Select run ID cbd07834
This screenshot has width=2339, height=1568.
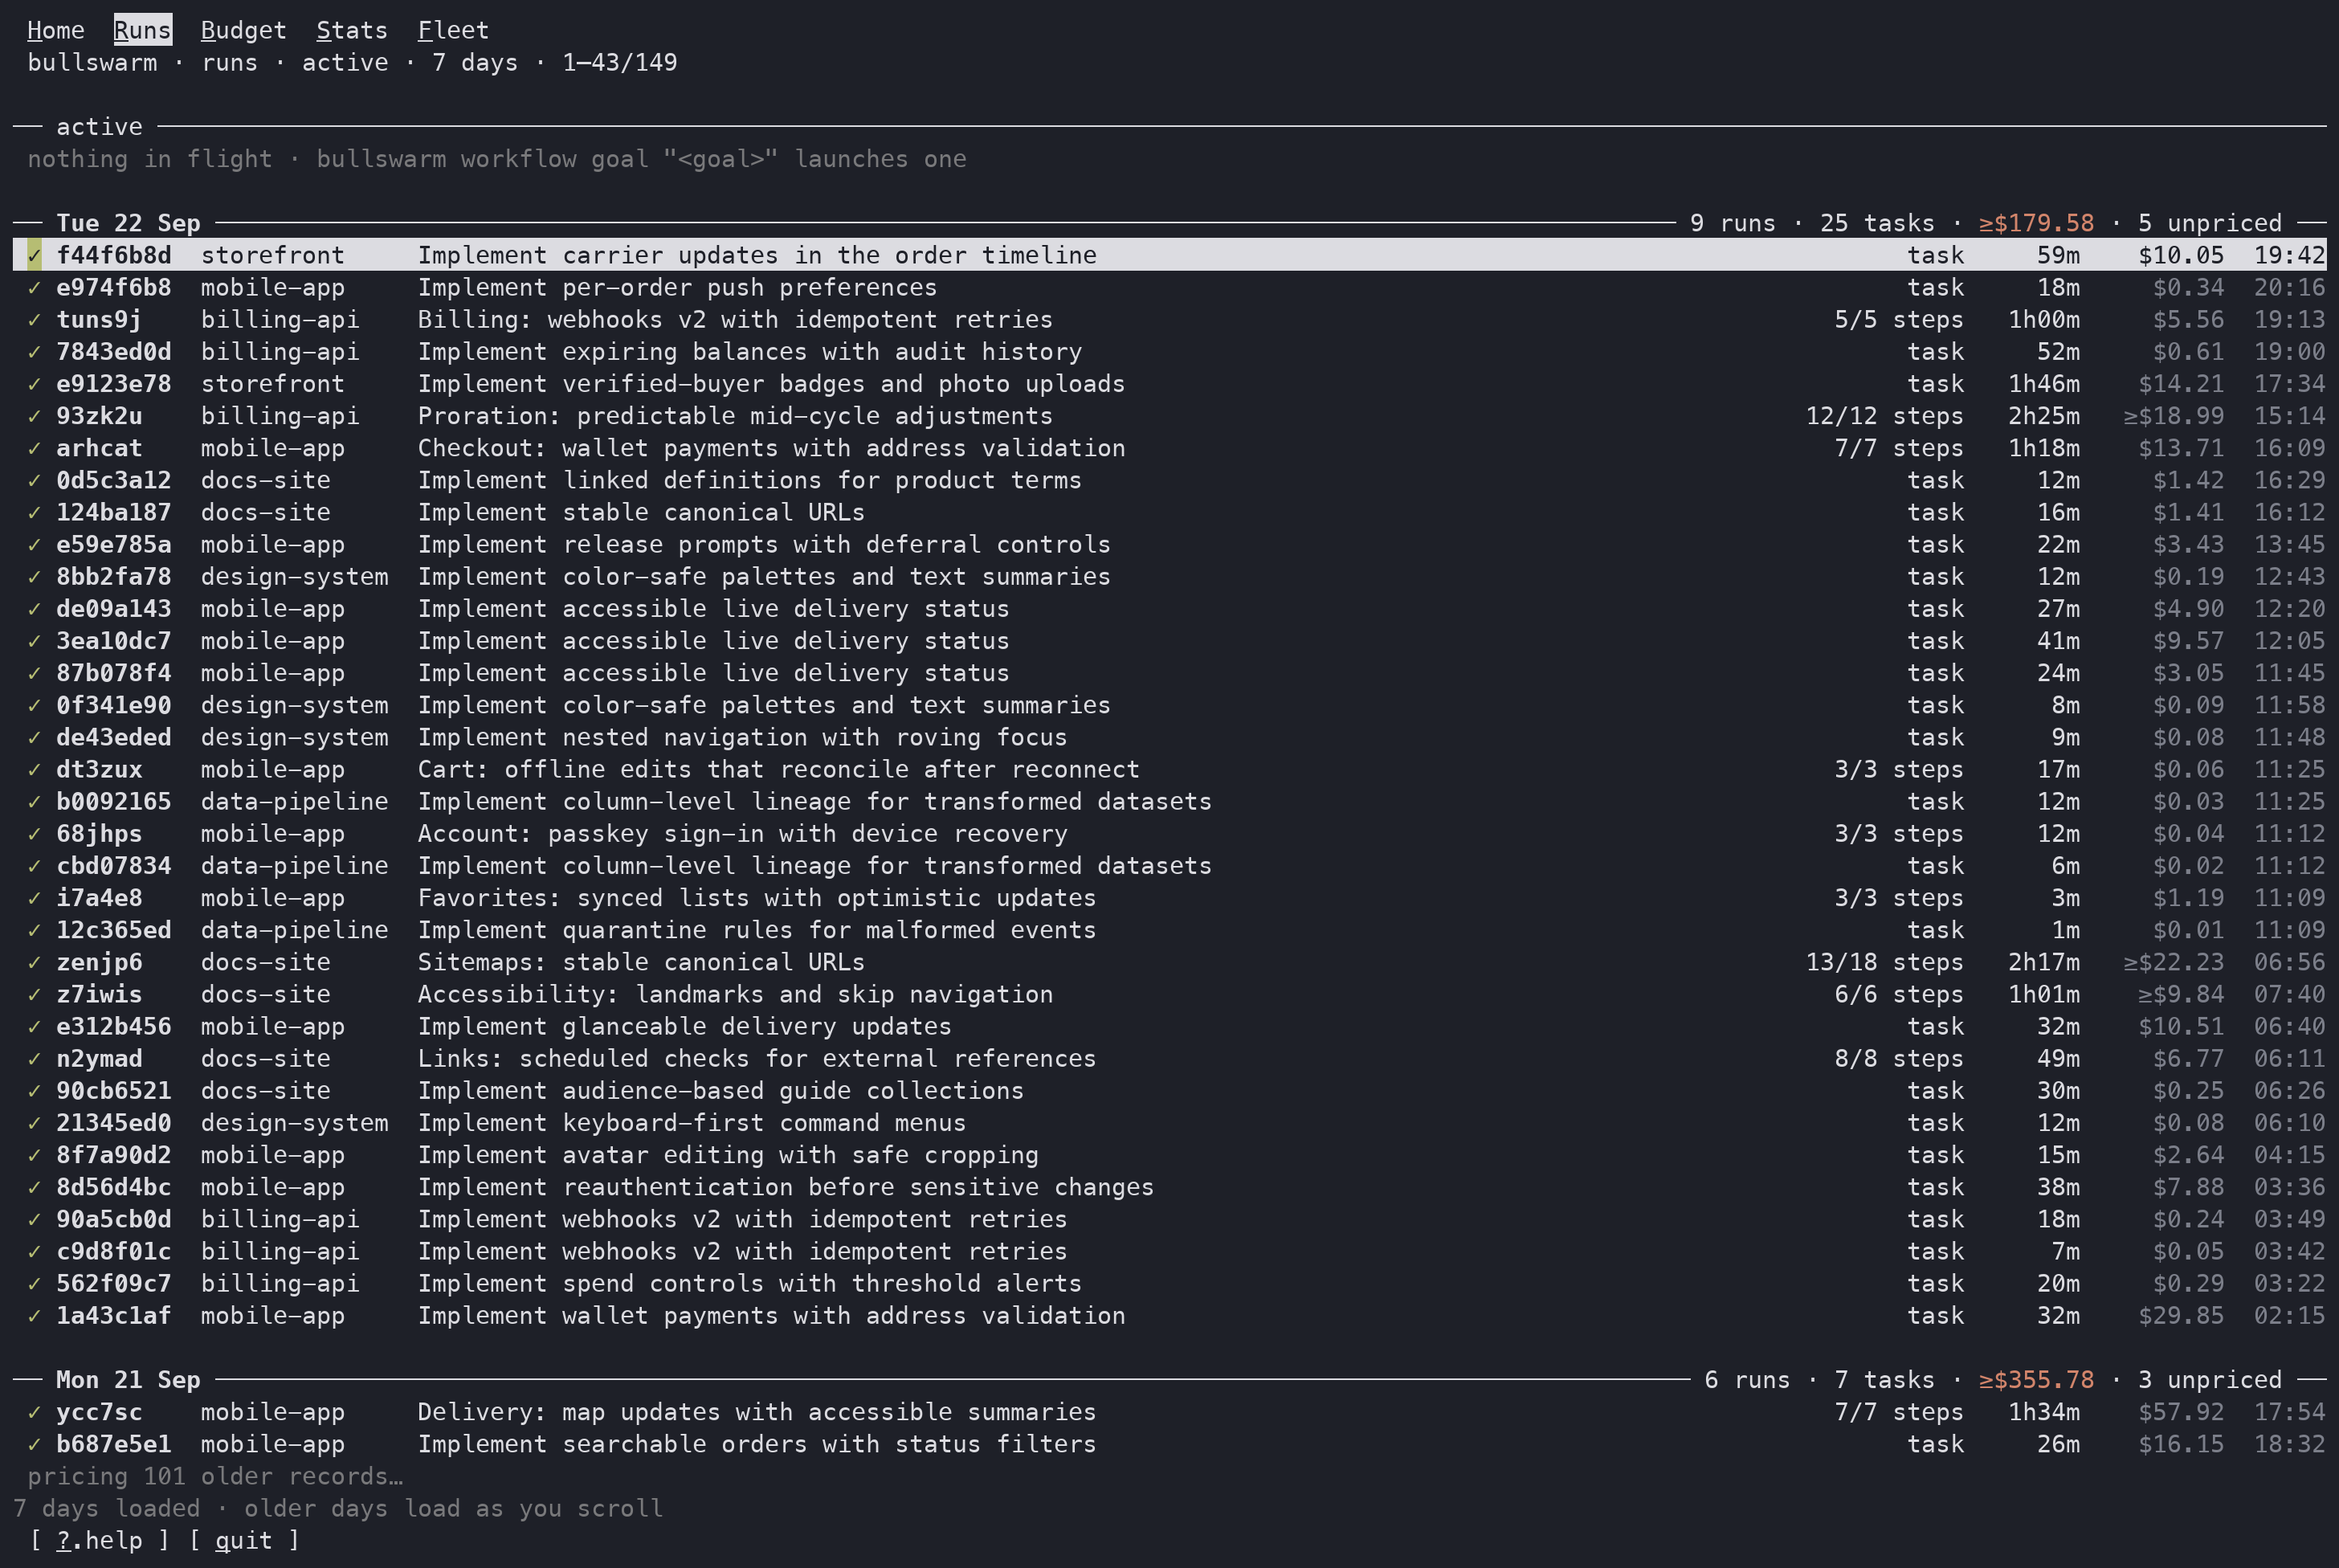pos(114,865)
